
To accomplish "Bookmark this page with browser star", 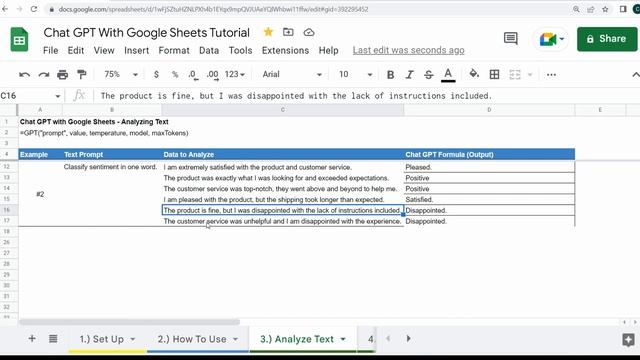I will 605,9.
